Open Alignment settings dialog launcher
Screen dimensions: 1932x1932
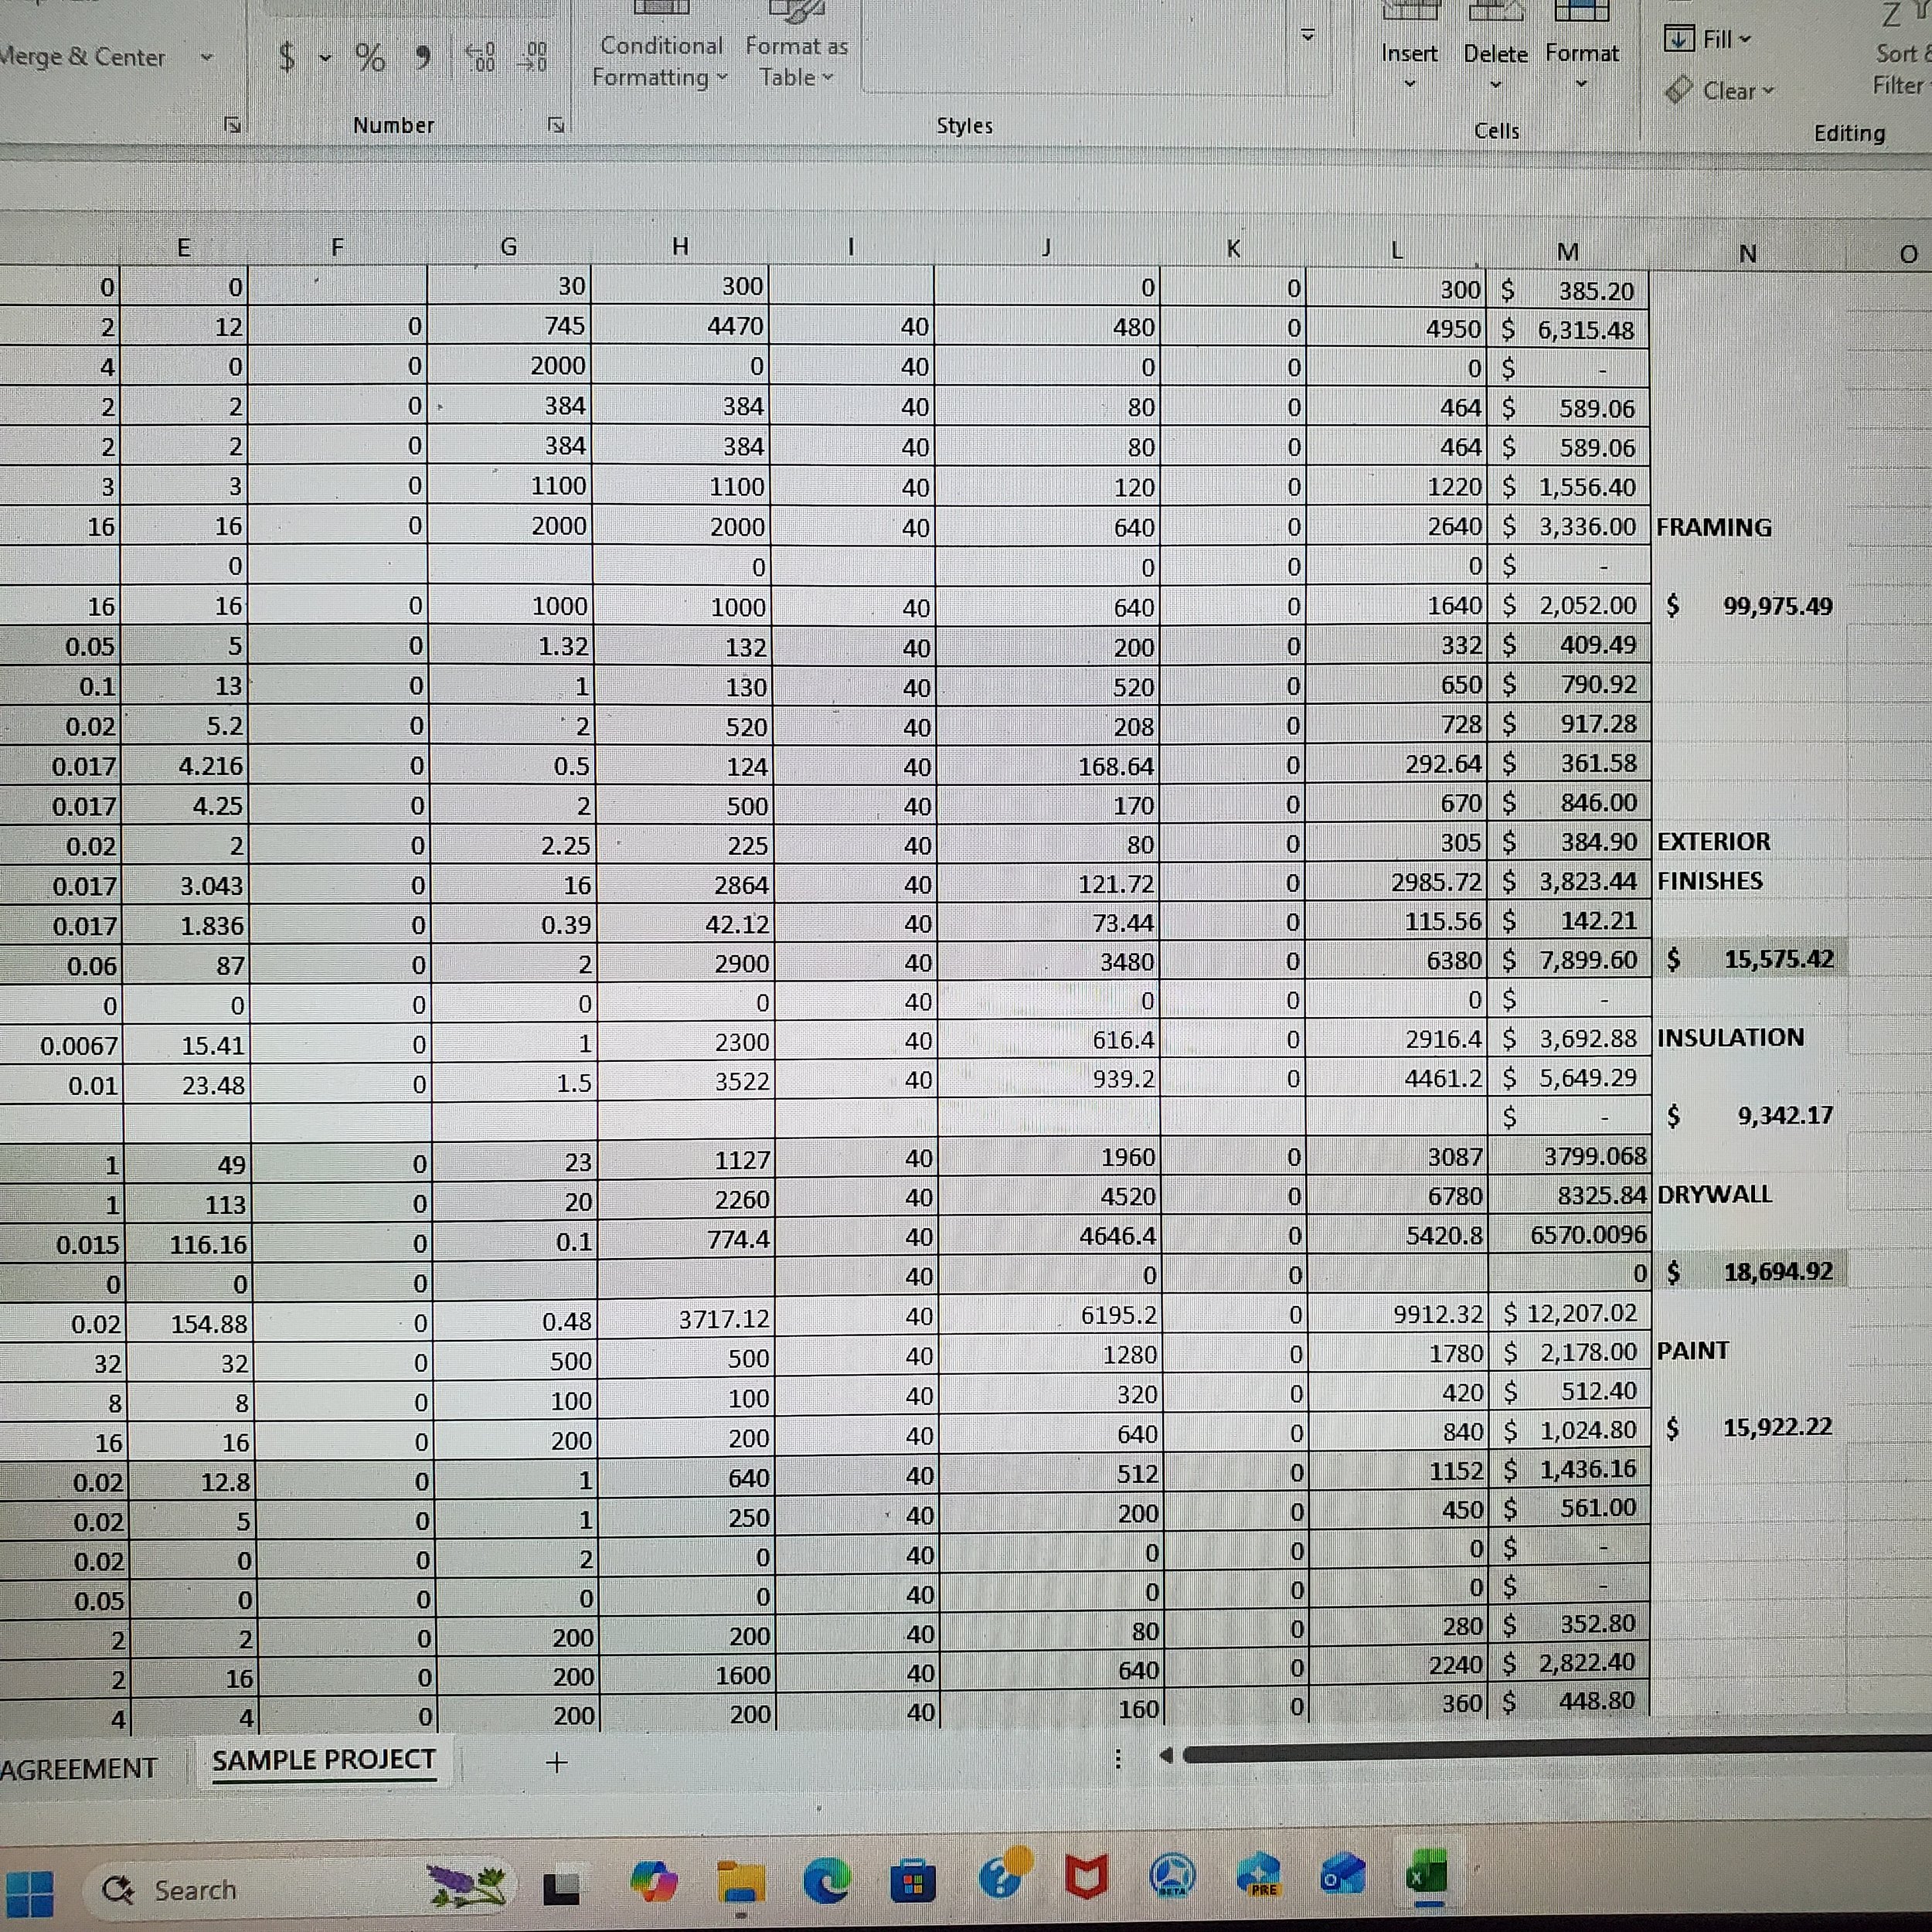click(232, 125)
